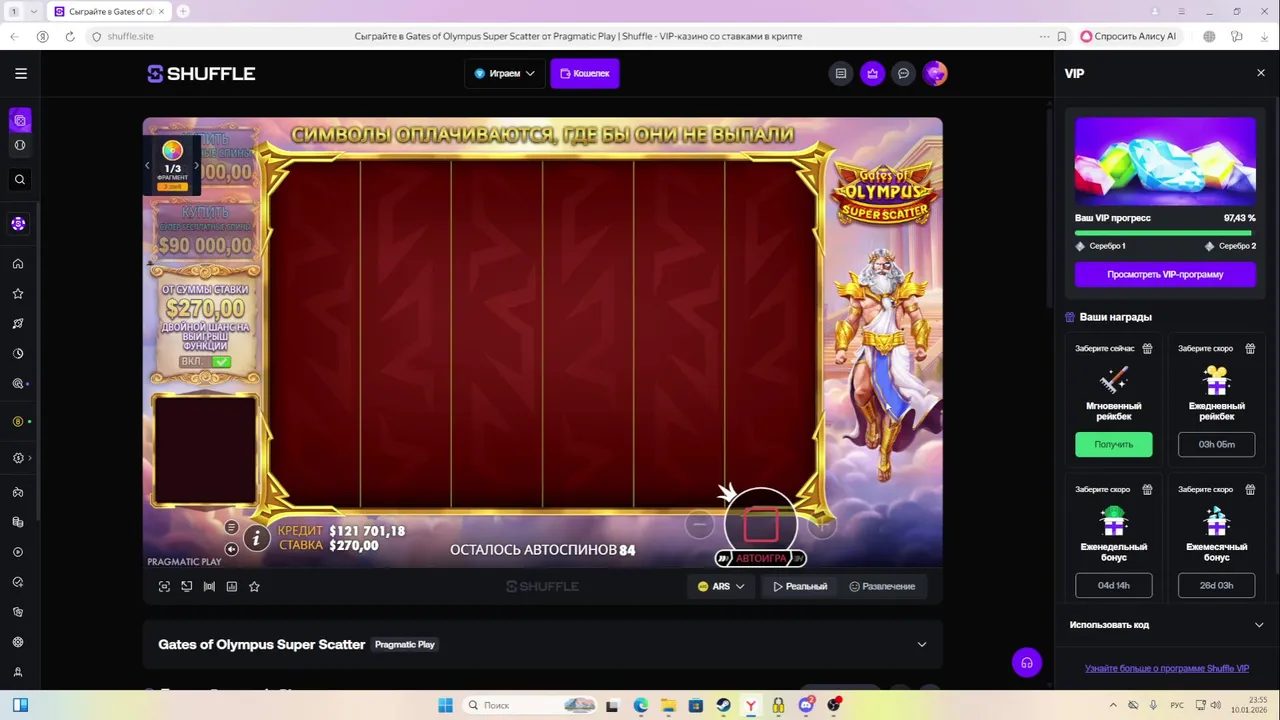Decrease bet with the minus button
The height and width of the screenshot is (720, 1280).
click(700, 524)
